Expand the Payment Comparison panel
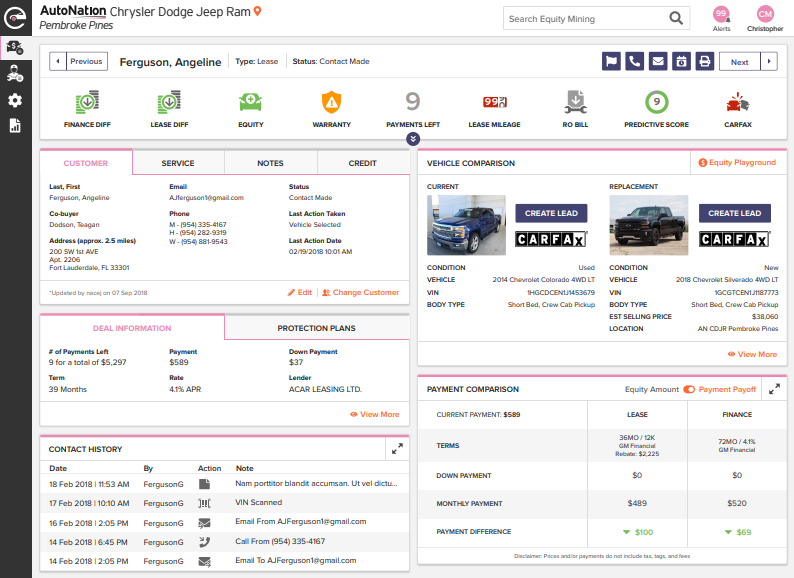Image resolution: width=794 pixels, height=578 pixels. [774, 388]
